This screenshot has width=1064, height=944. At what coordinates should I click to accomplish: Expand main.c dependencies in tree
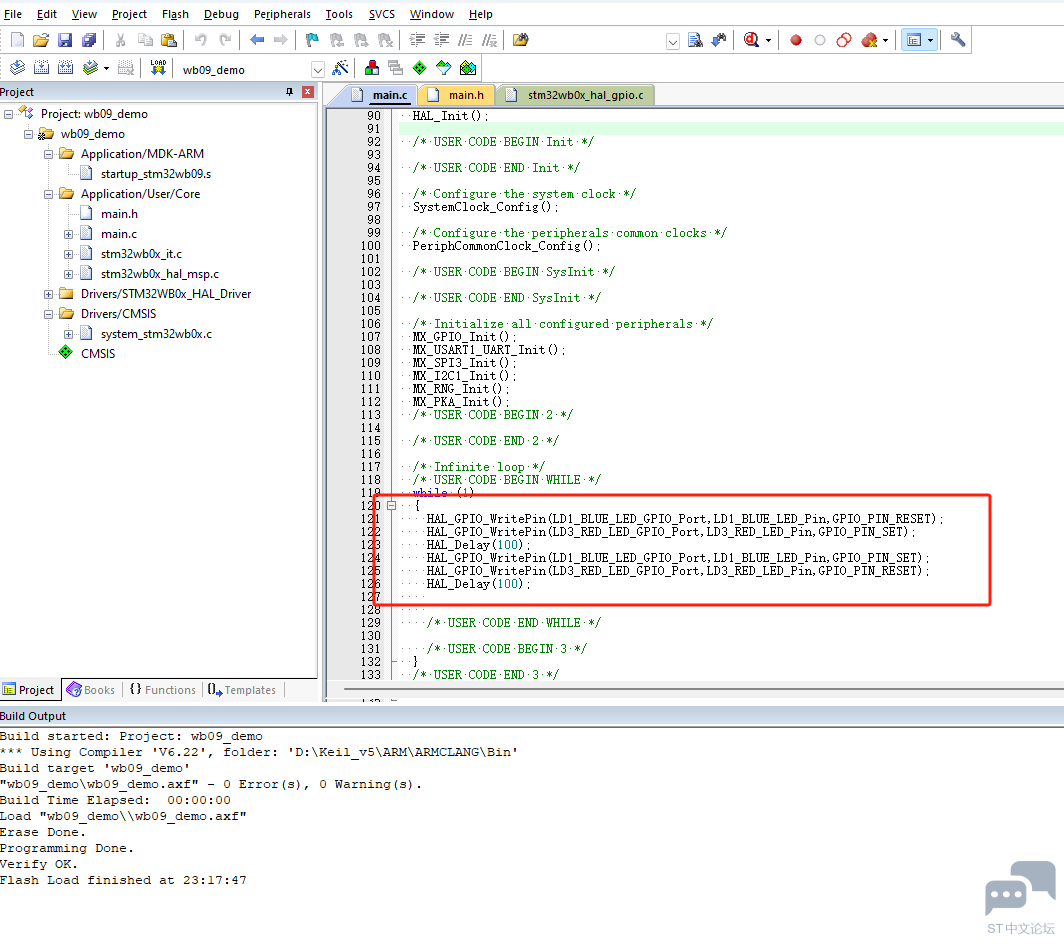pyautogui.click(x=69, y=234)
